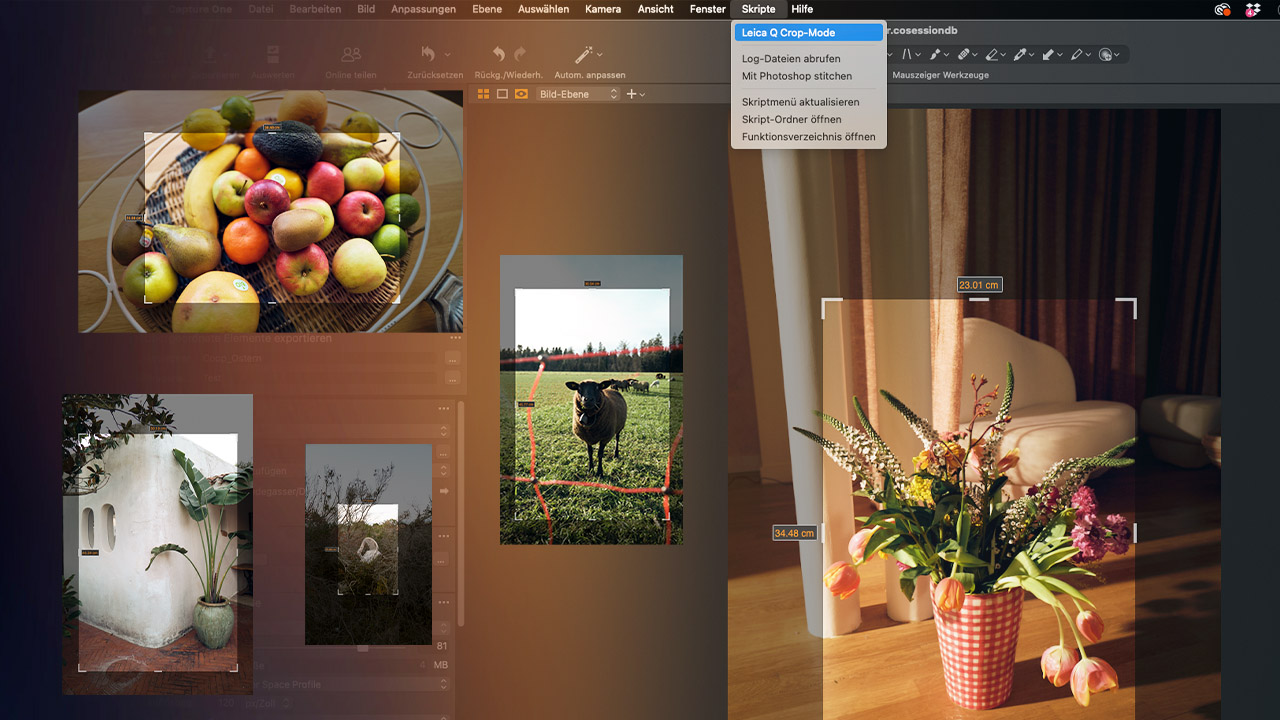Toggle the orange proof eye icon
Screen dimensions: 1280x720
(521, 94)
